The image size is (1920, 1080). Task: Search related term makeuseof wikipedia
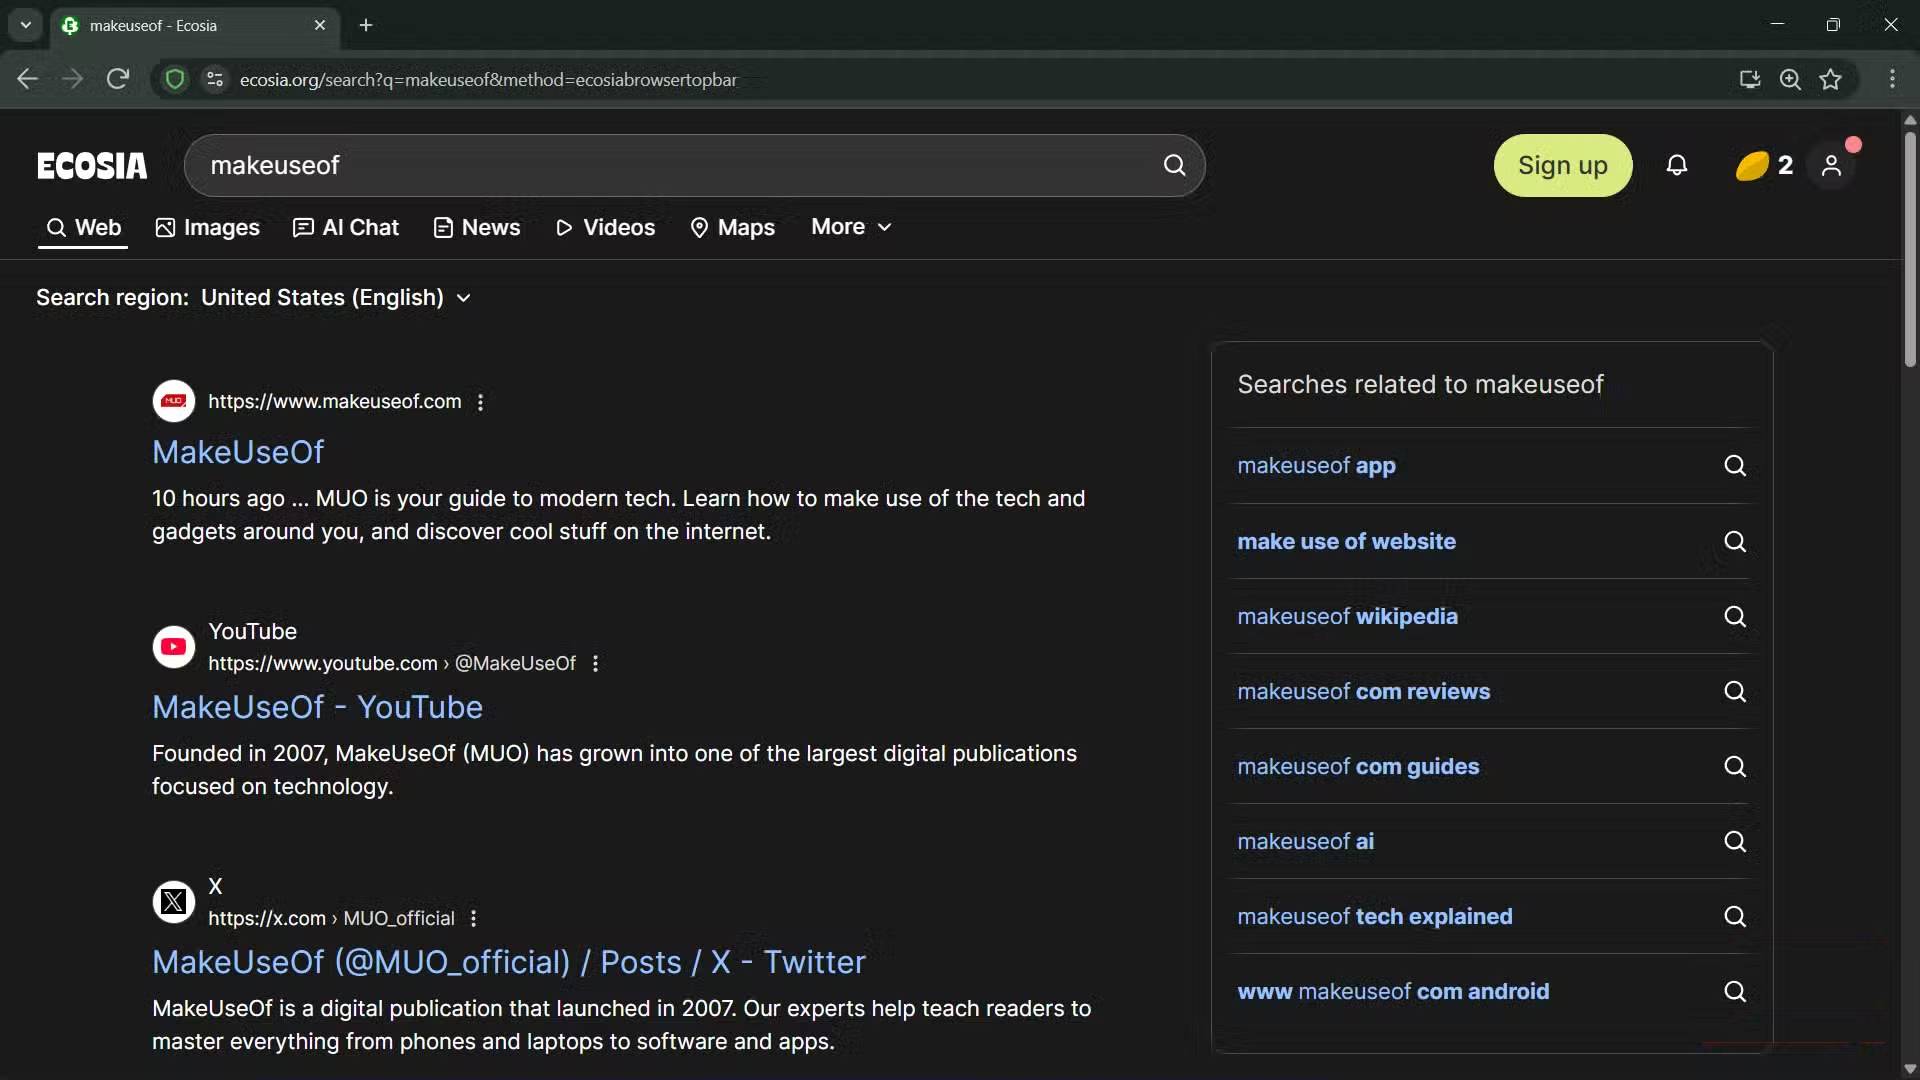point(1347,616)
